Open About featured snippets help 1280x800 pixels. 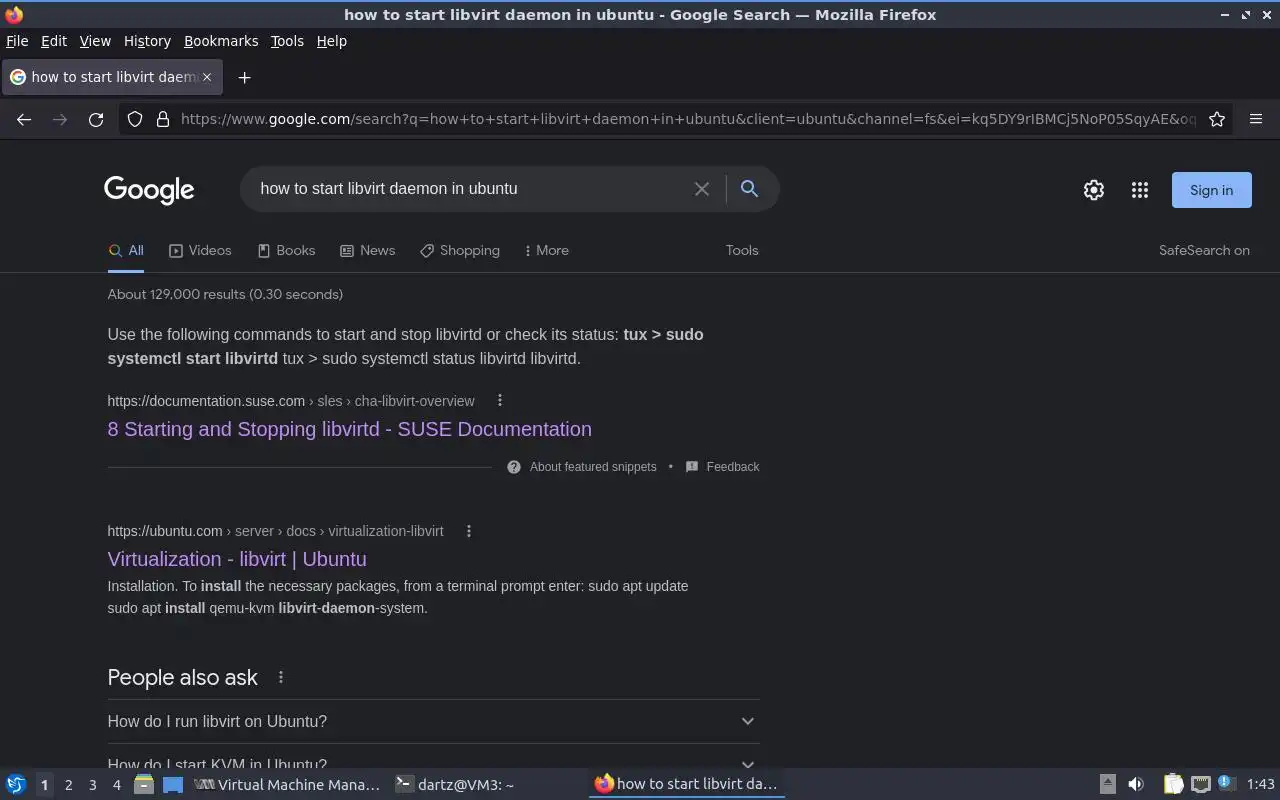click(582, 467)
